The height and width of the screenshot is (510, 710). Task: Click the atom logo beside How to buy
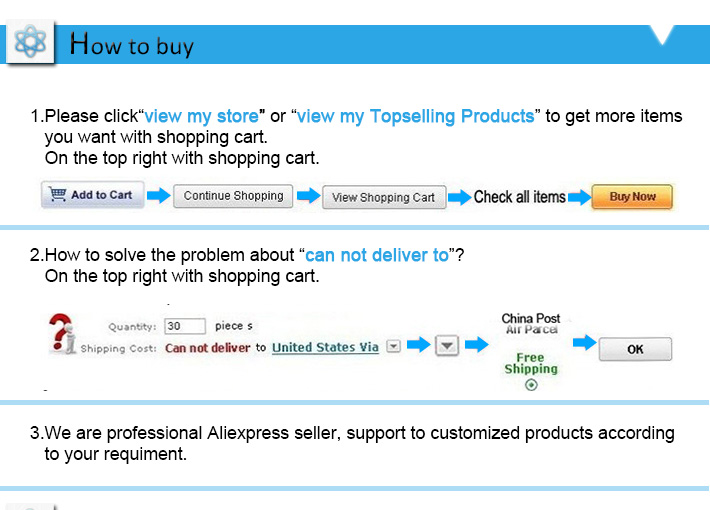pyautogui.click(x=30, y=42)
